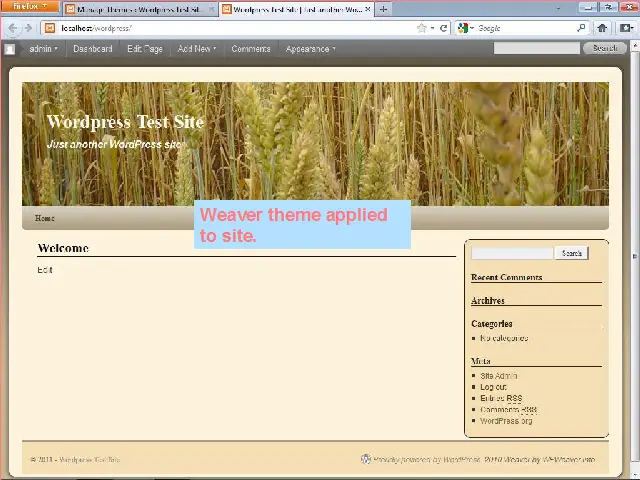The image size is (640, 480).
Task: Click the Recent Comments heading
Action: coord(507,277)
